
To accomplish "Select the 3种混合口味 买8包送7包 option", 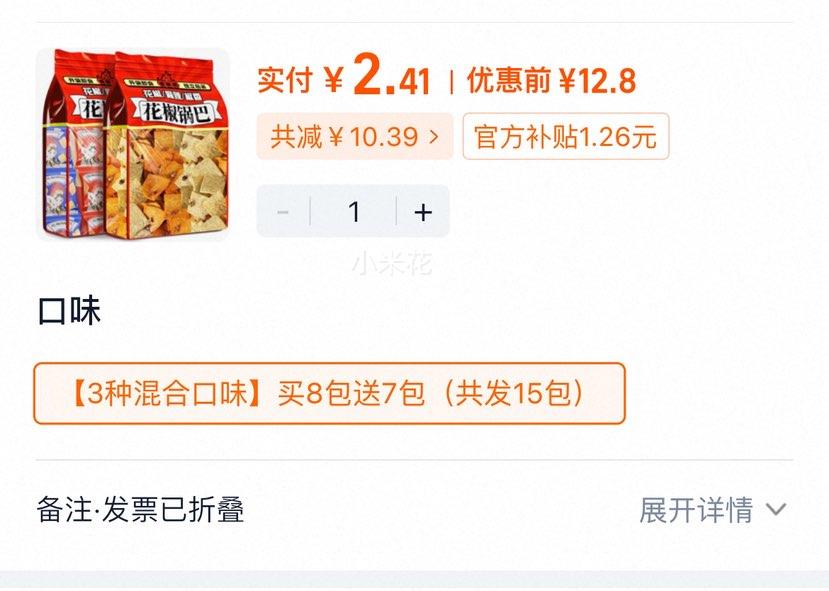I will (x=329, y=393).
